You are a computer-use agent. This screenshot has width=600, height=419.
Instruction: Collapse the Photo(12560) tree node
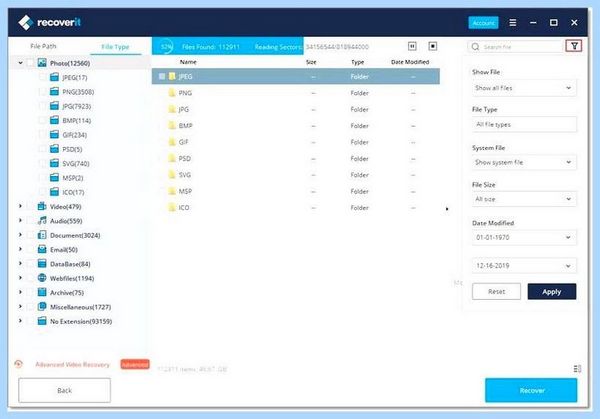pyautogui.click(x=20, y=63)
